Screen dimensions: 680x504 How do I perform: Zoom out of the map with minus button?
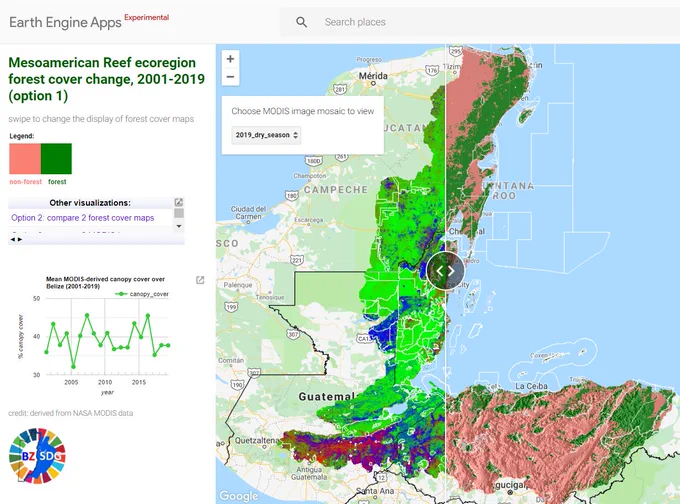coord(230,77)
